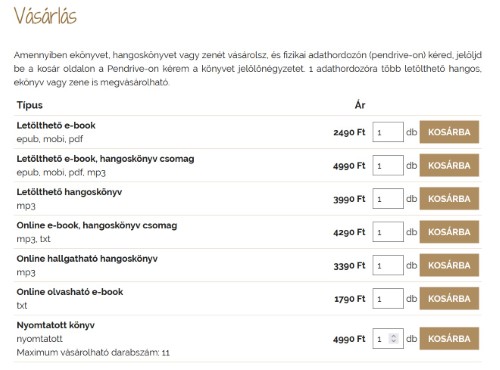Click quantity field for Nyomtatott könyv
Screen dimensions: 500x370
point(388,339)
